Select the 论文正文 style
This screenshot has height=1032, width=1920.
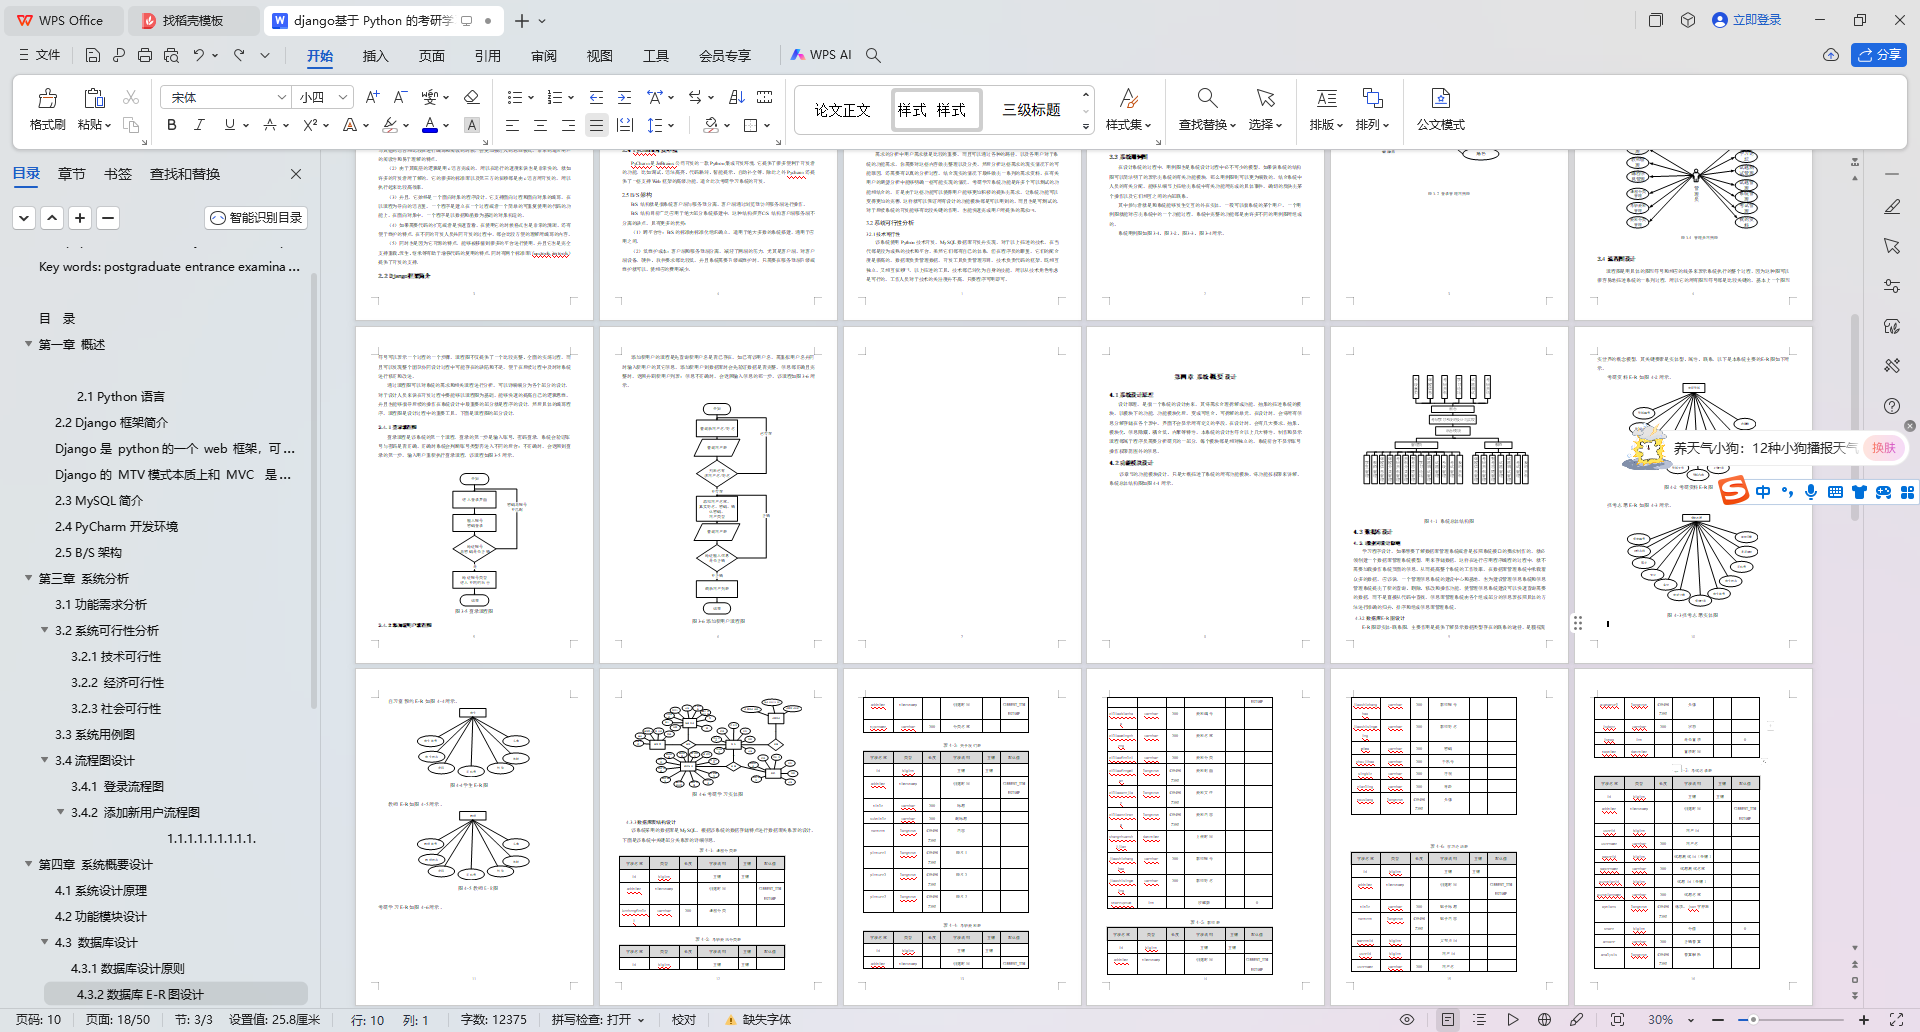842,110
